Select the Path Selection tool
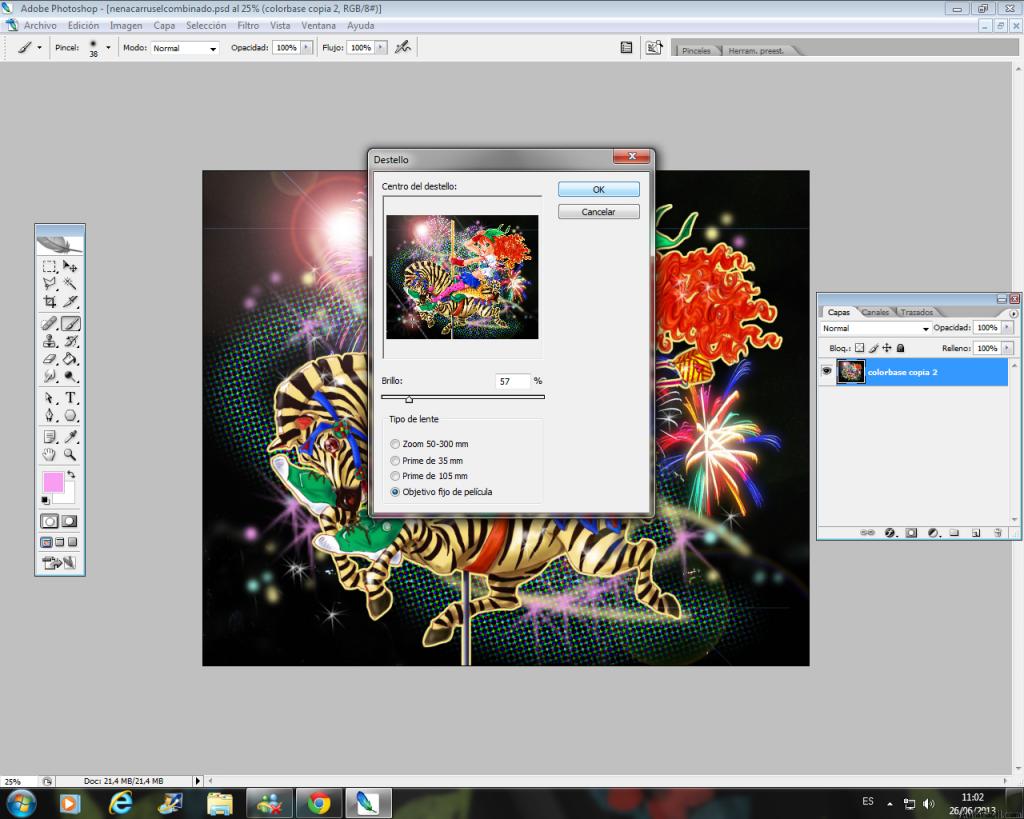 [x=50, y=398]
